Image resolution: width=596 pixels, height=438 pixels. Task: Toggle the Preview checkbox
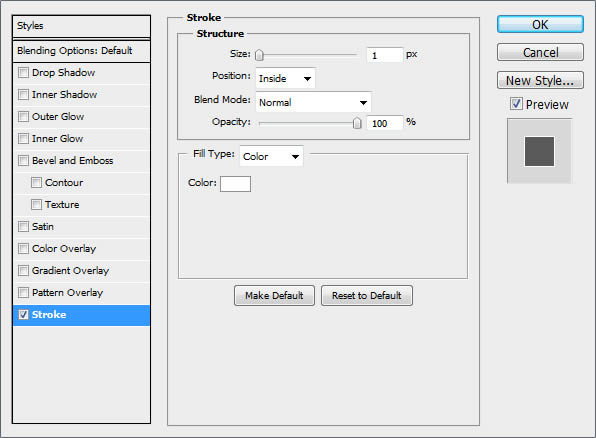(516, 103)
